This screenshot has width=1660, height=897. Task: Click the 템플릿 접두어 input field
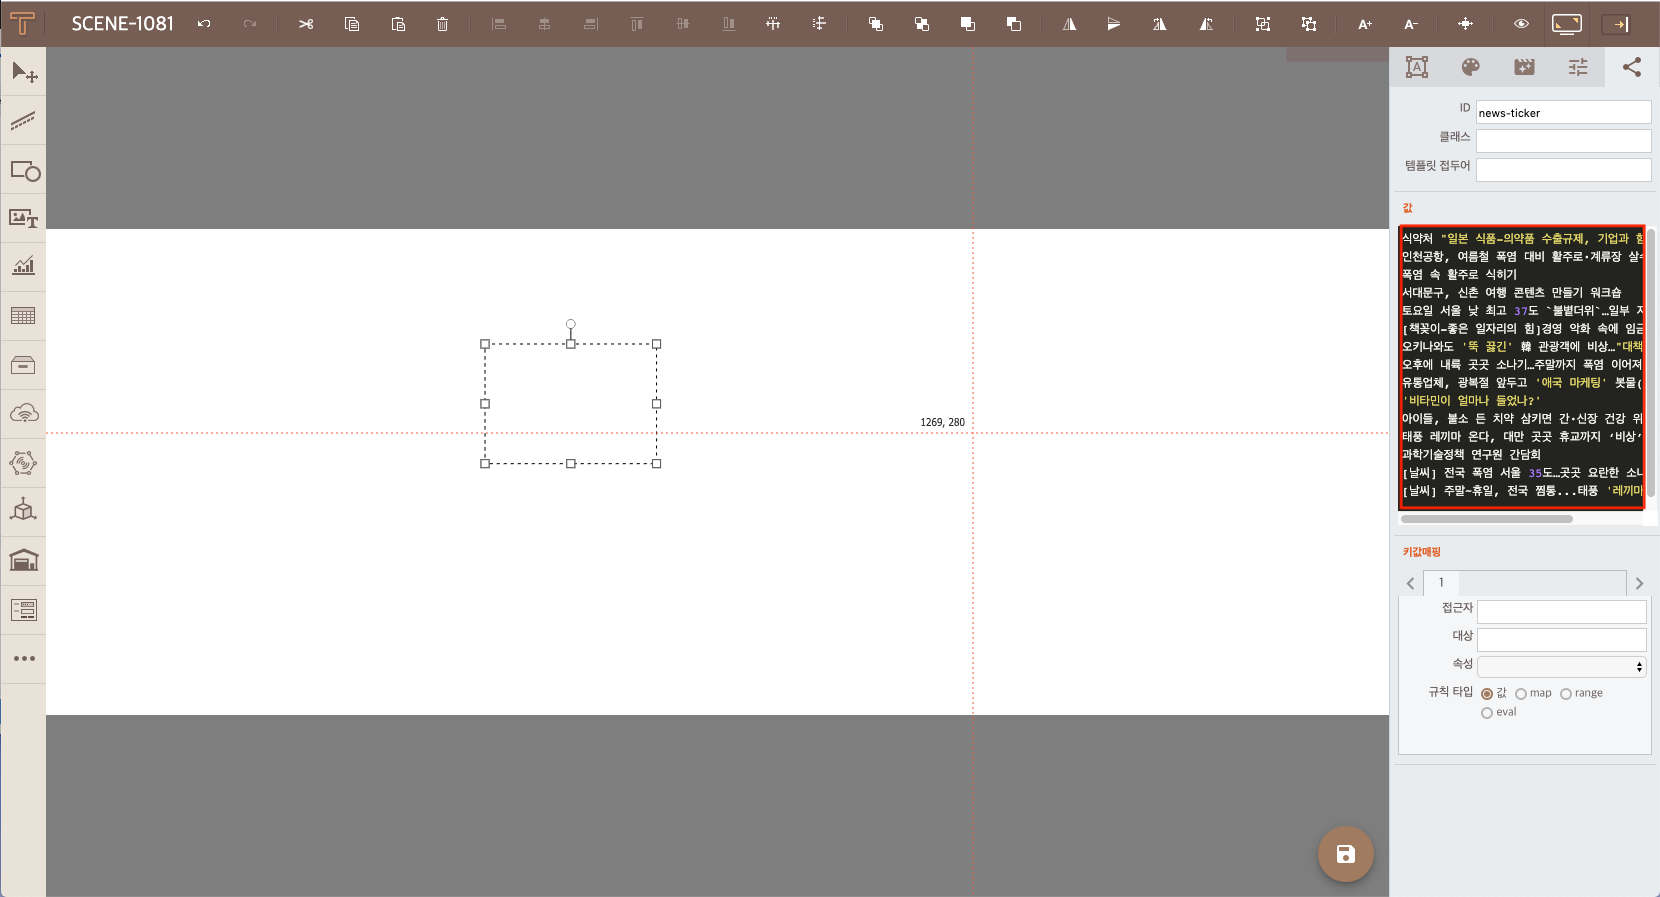pyautogui.click(x=1564, y=170)
